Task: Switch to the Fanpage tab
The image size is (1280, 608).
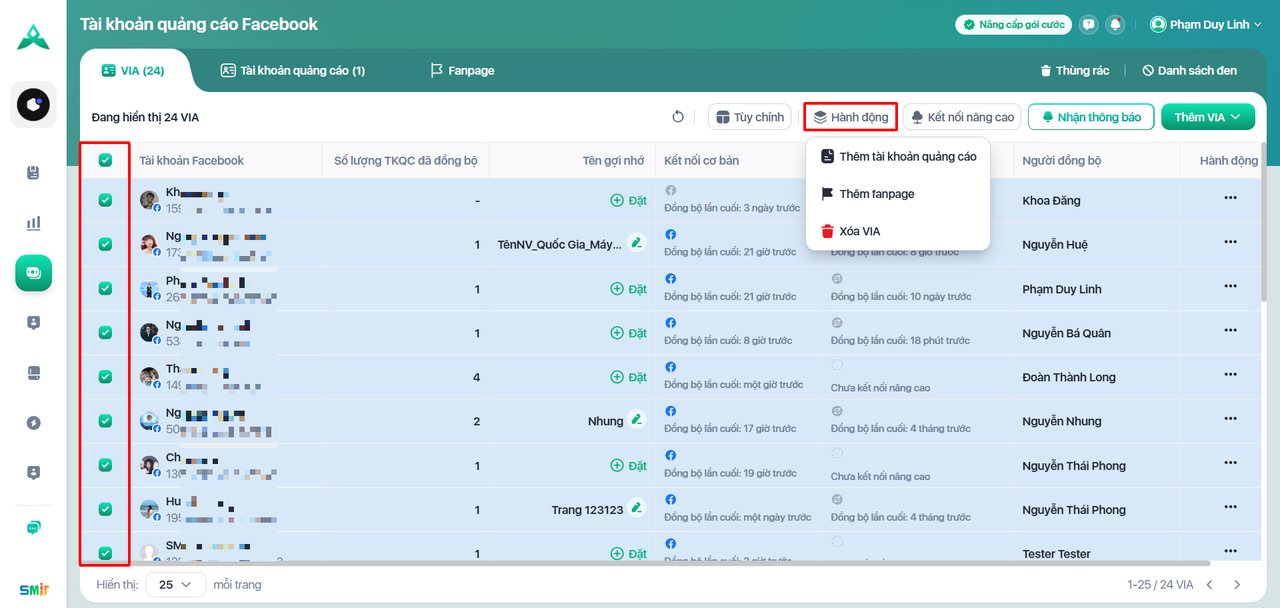Action: 461,71
